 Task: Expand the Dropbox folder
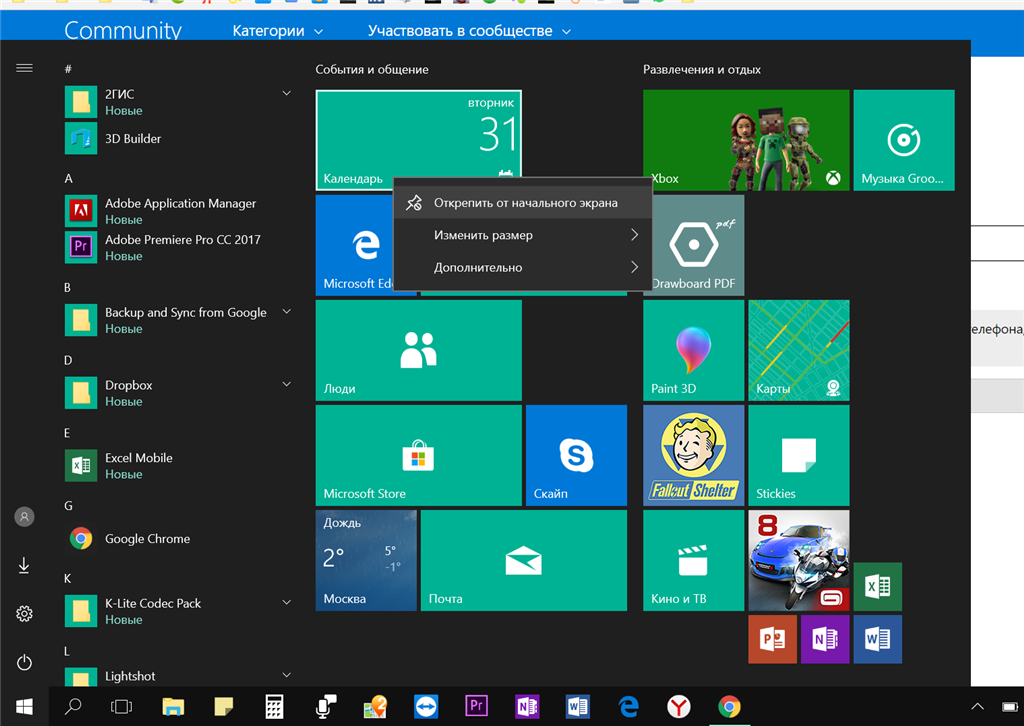[286, 384]
